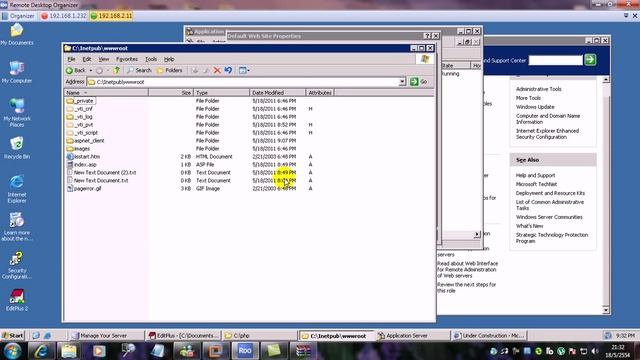Select New Text Document.txt file
This screenshot has width=640, height=360.
[97, 180]
